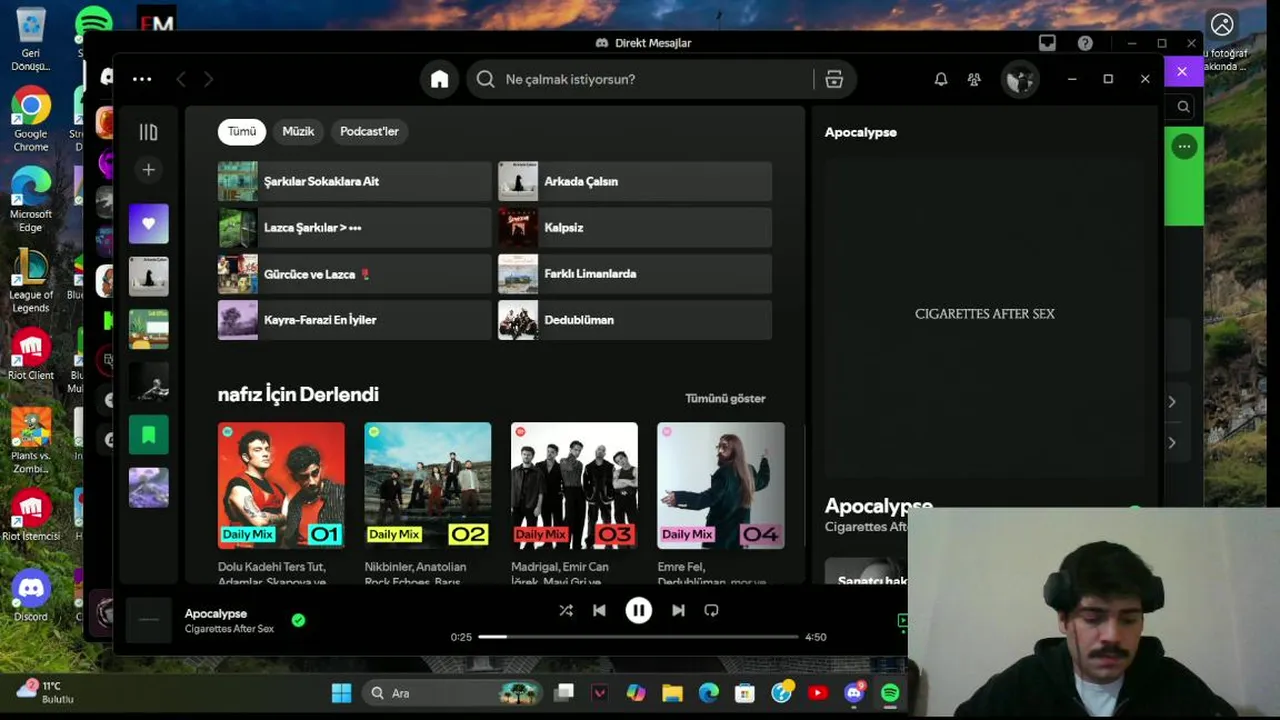
Task: Open Kalpsiz shortcut tile
Action: pyautogui.click(x=635, y=228)
